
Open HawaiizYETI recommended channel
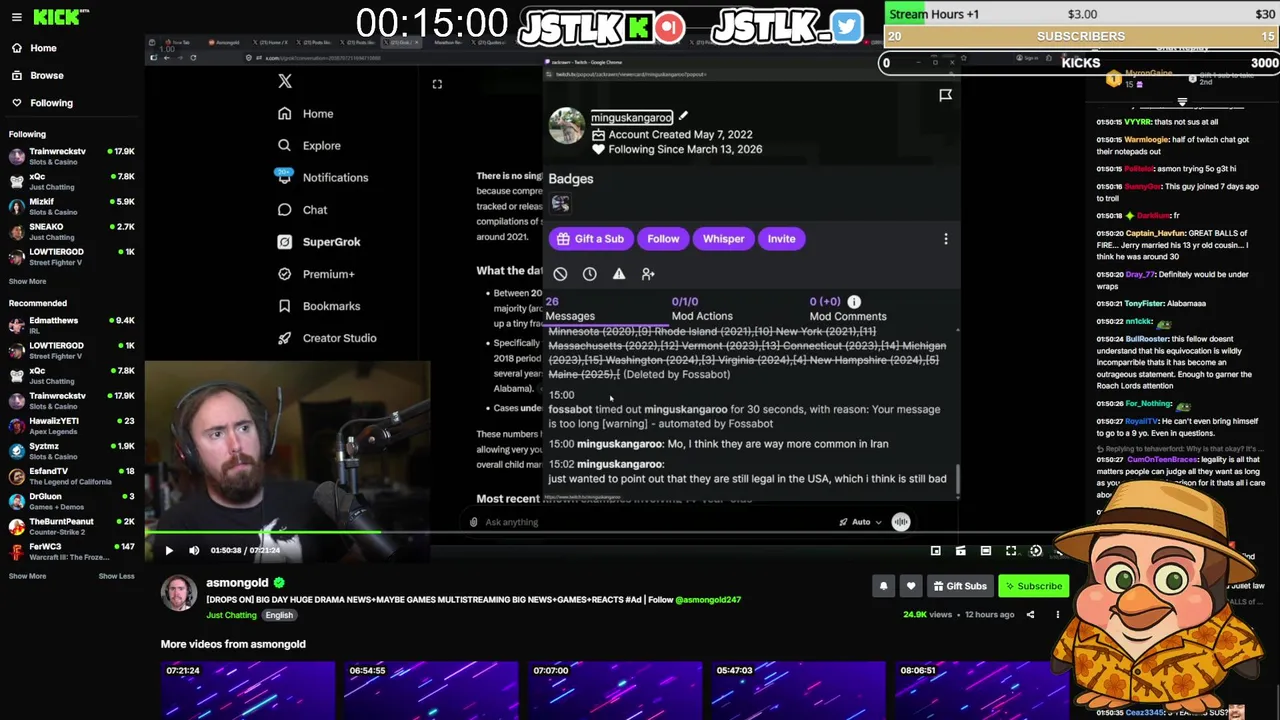[71, 425]
